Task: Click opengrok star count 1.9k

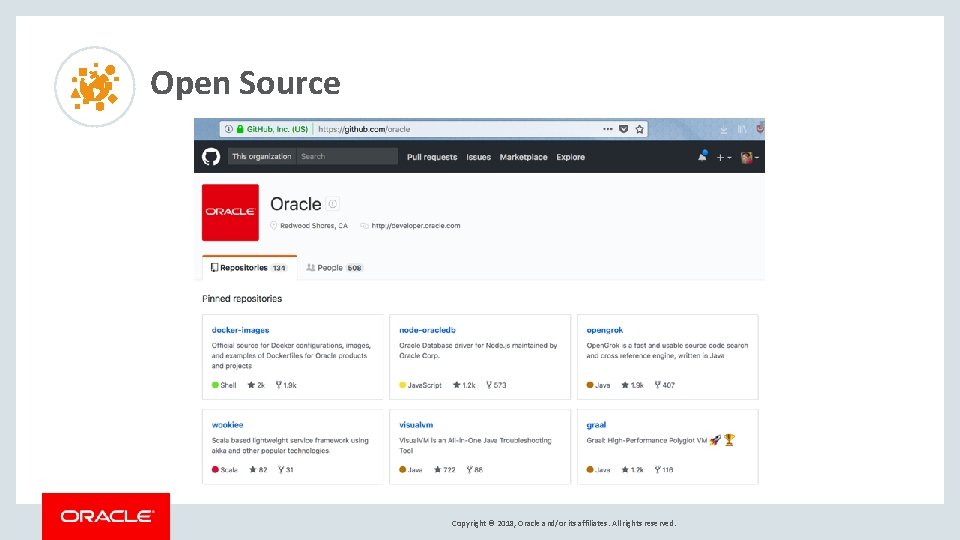Action: 632,385
